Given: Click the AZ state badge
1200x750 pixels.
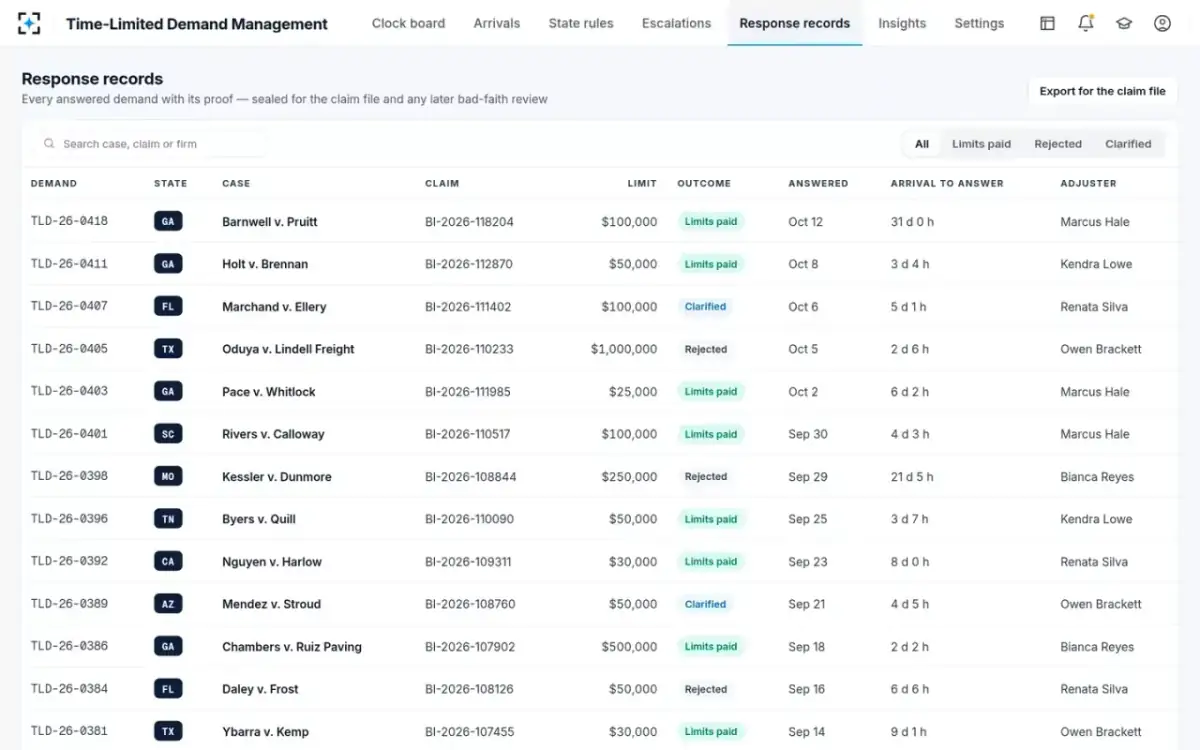Looking at the screenshot, I should [x=168, y=604].
